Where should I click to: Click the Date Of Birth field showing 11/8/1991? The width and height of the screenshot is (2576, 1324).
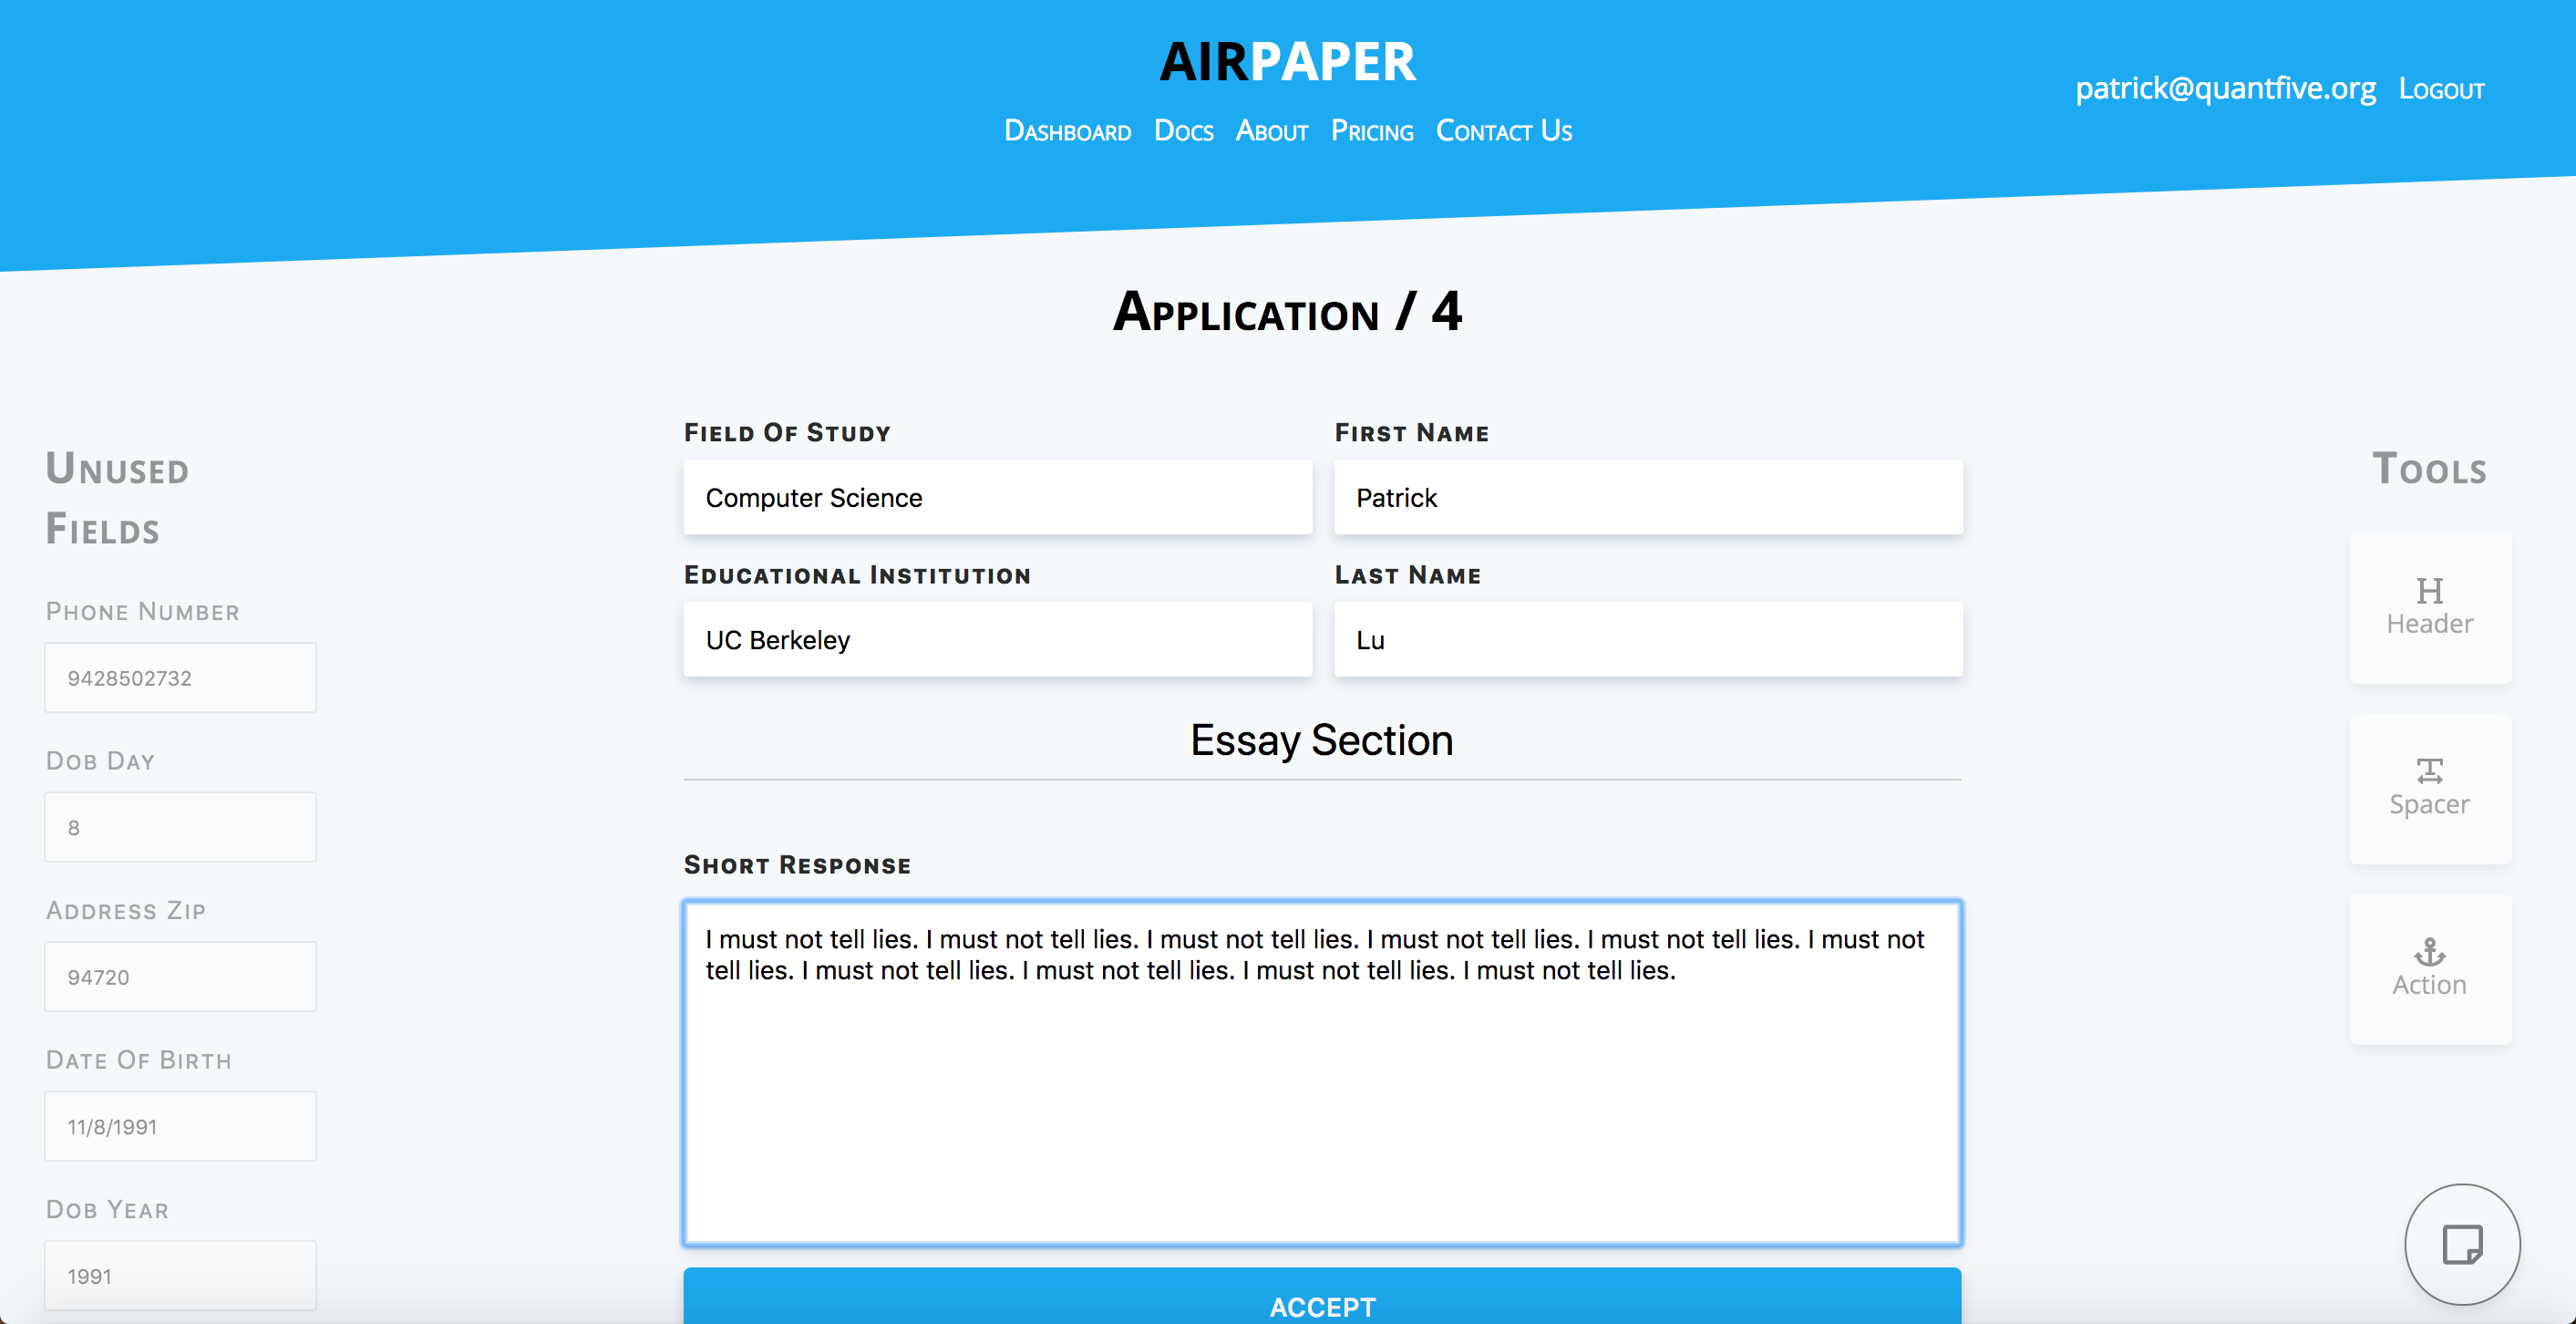[x=180, y=1126]
